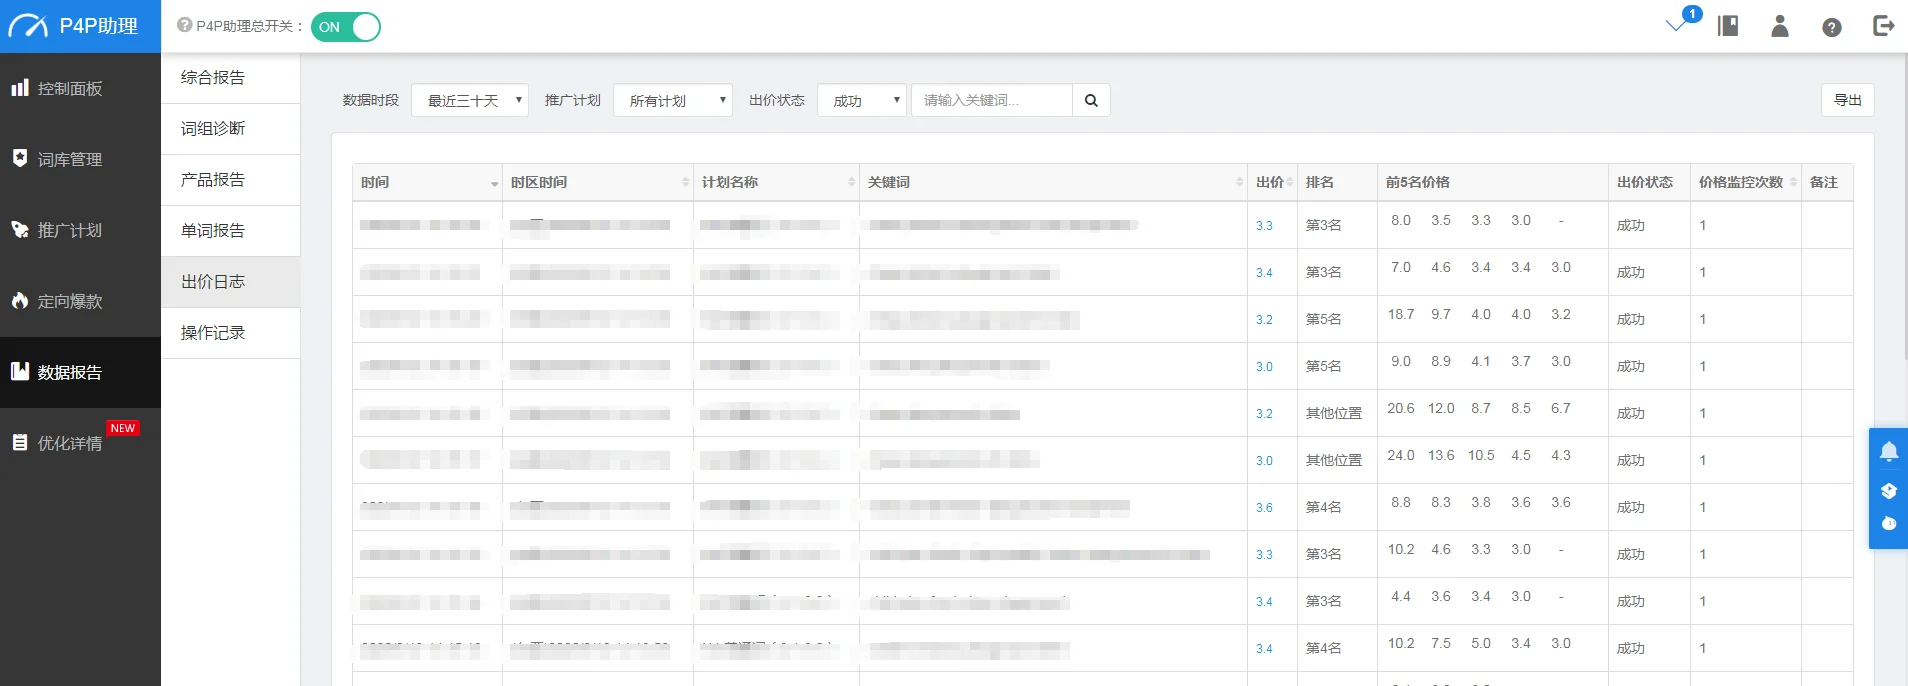Toggle the P4P助理 master ON switch
The width and height of the screenshot is (1908, 686).
pyautogui.click(x=346, y=27)
